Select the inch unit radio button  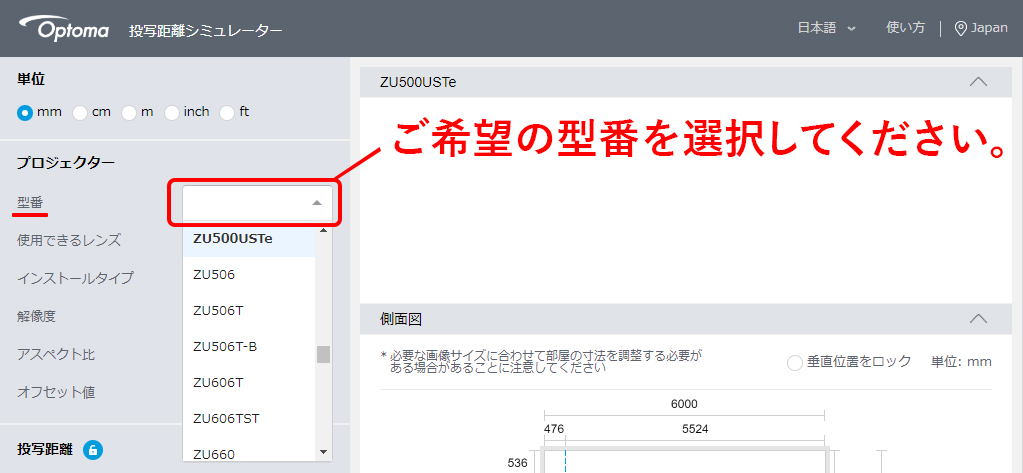pyautogui.click(x=172, y=112)
